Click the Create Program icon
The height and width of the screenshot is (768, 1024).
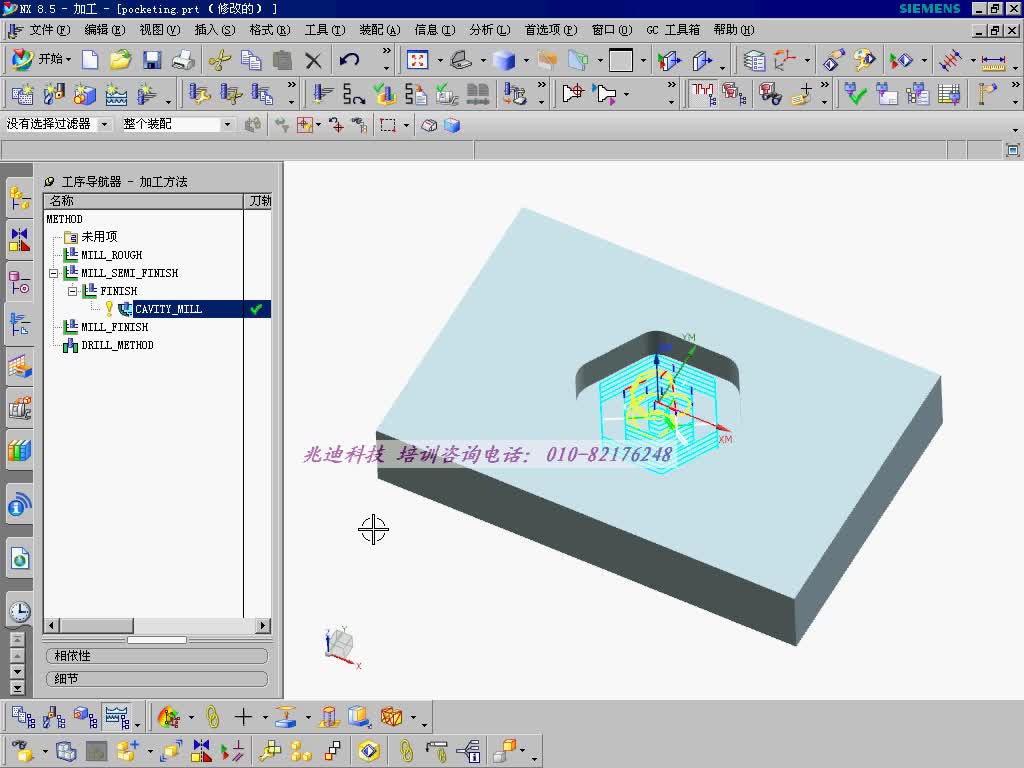pos(22,94)
